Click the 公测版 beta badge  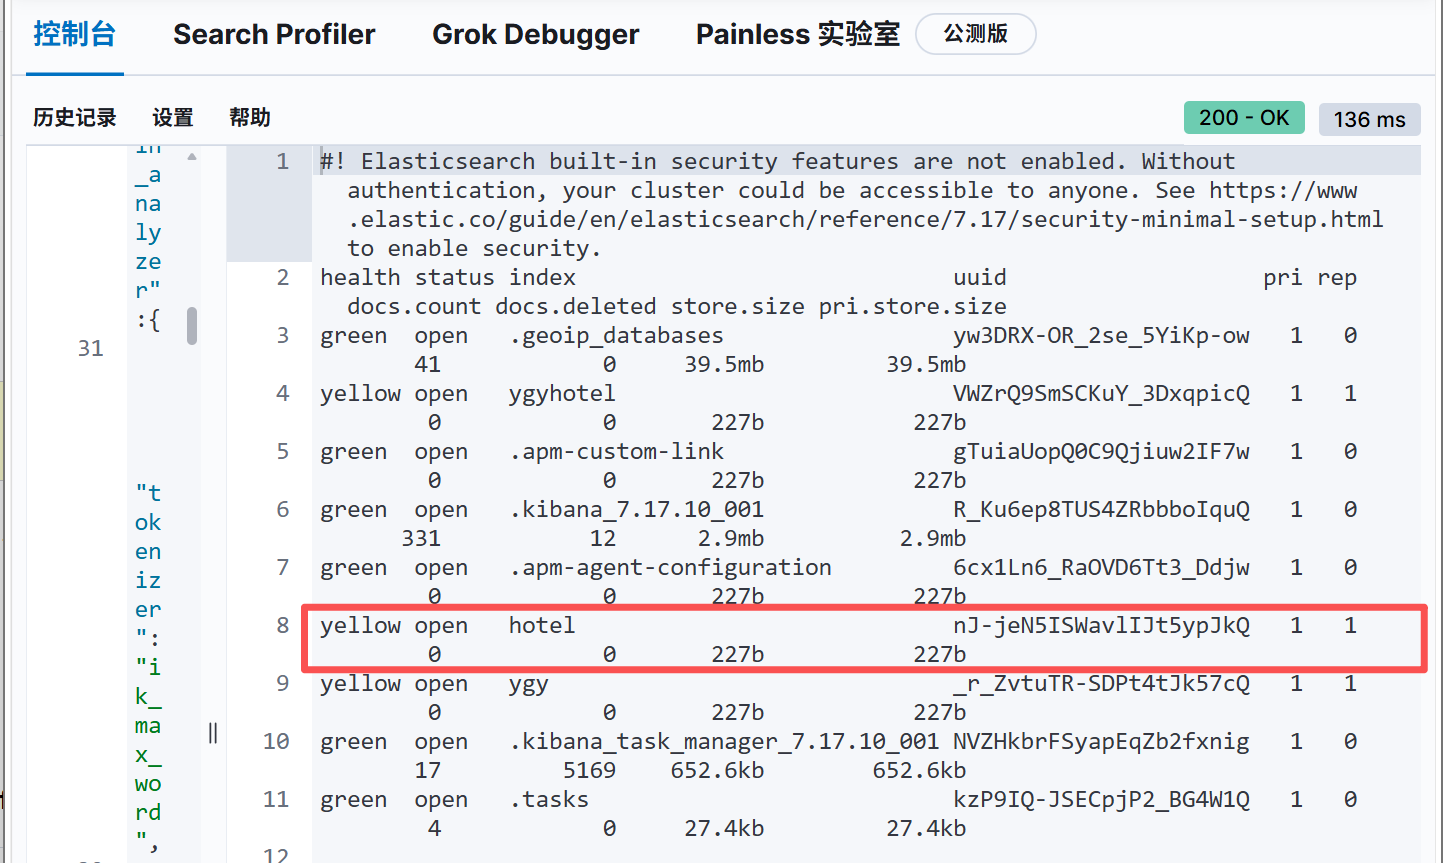(x=976, y=34)
